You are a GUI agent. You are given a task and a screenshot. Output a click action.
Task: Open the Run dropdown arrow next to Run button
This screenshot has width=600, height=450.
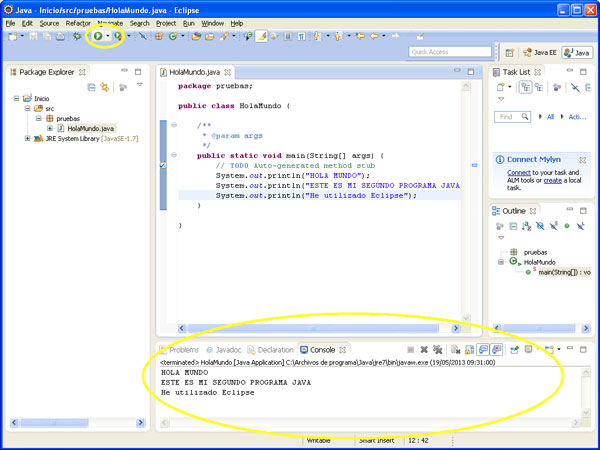pos(108,36)
